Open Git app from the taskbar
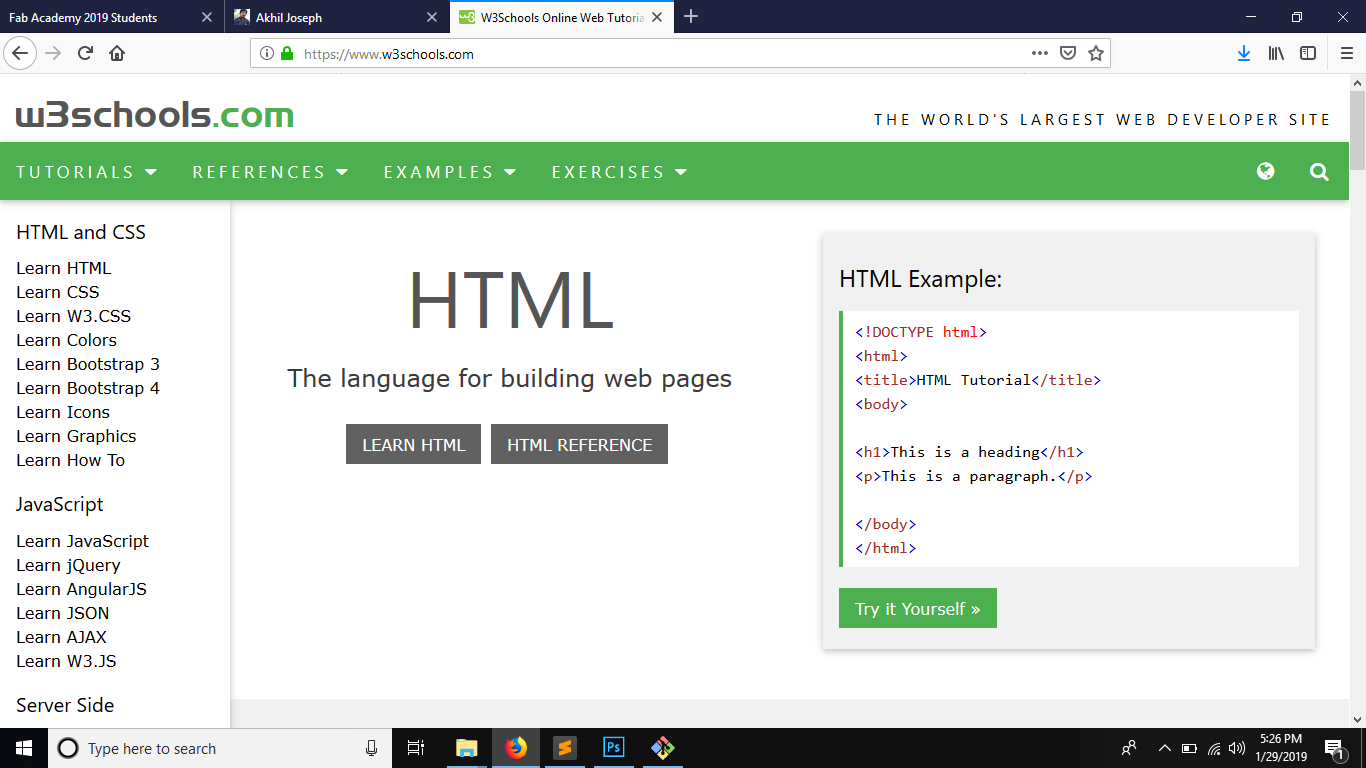Screen dimensions: 1366x768 point(663,748)
